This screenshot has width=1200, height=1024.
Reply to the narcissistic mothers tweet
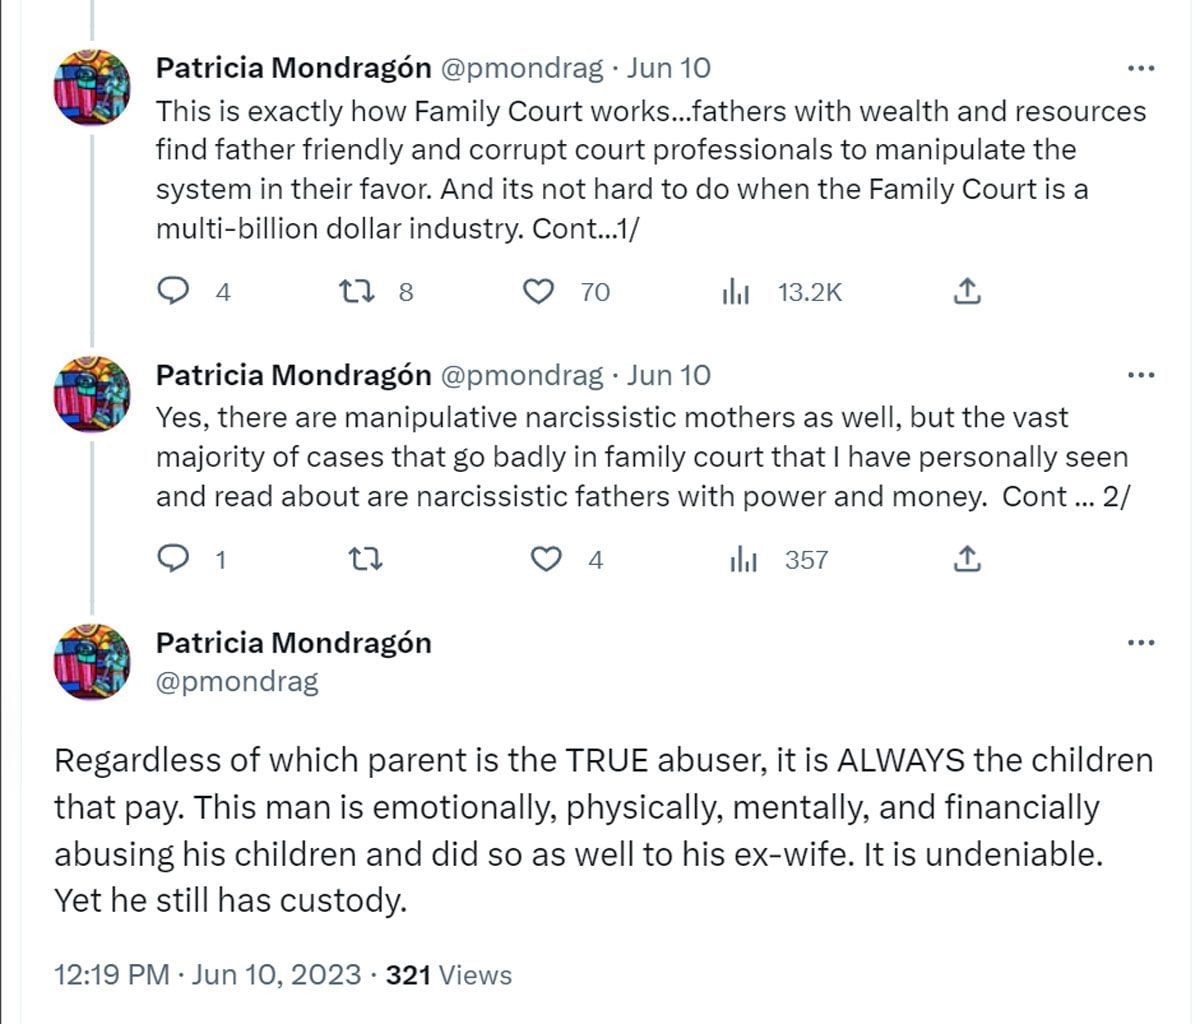pos(176,559)
